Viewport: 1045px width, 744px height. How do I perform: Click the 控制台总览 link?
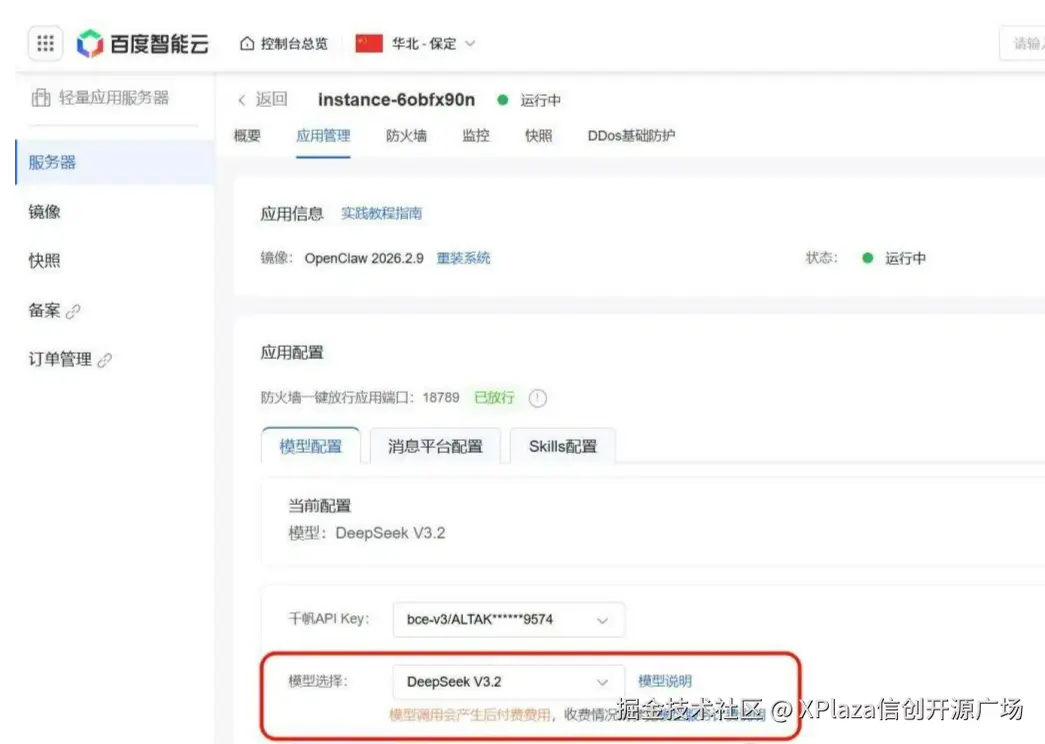click(x=295, y=44)
